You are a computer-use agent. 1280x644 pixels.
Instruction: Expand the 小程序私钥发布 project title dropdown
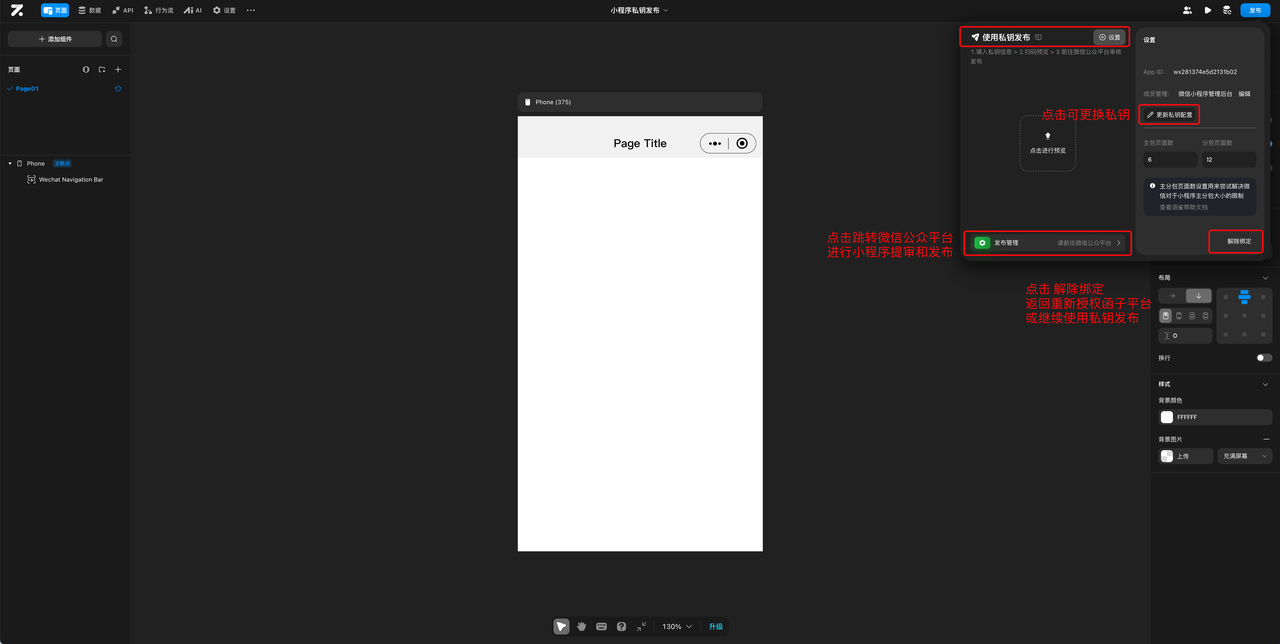pos(640,10)
